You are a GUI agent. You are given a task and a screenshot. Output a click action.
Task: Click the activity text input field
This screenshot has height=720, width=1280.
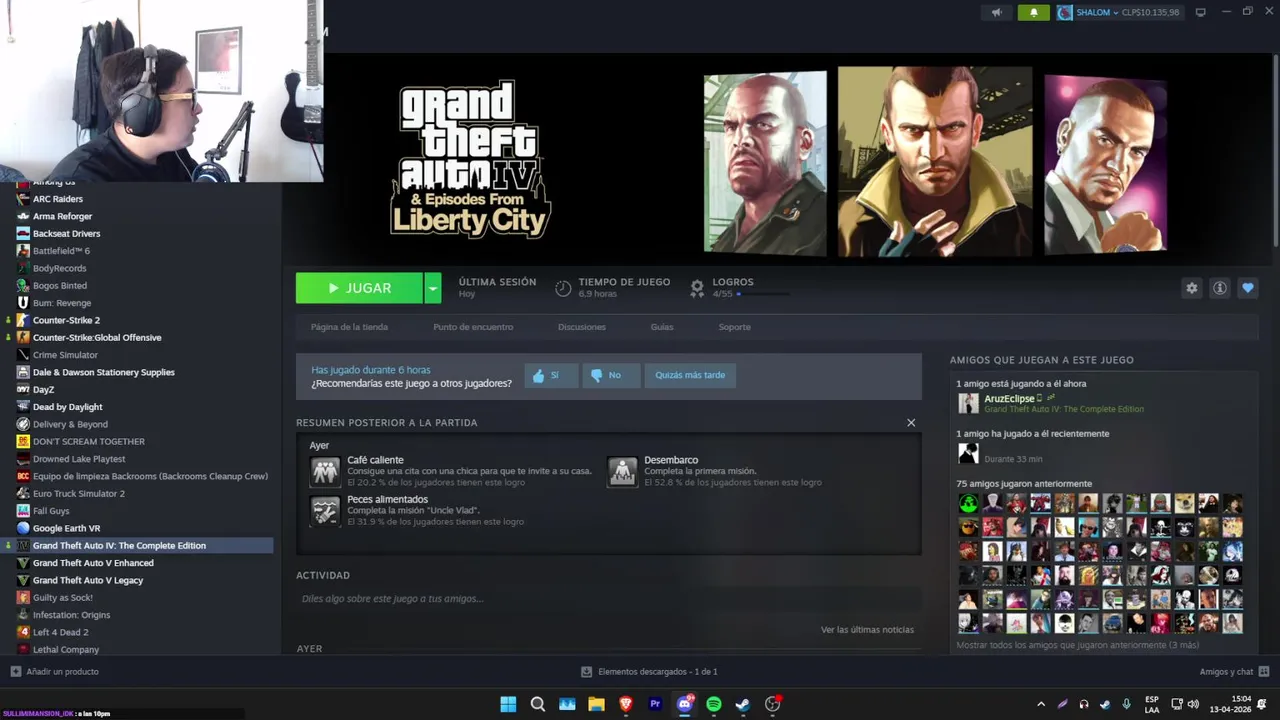click(x=608, y=598)
